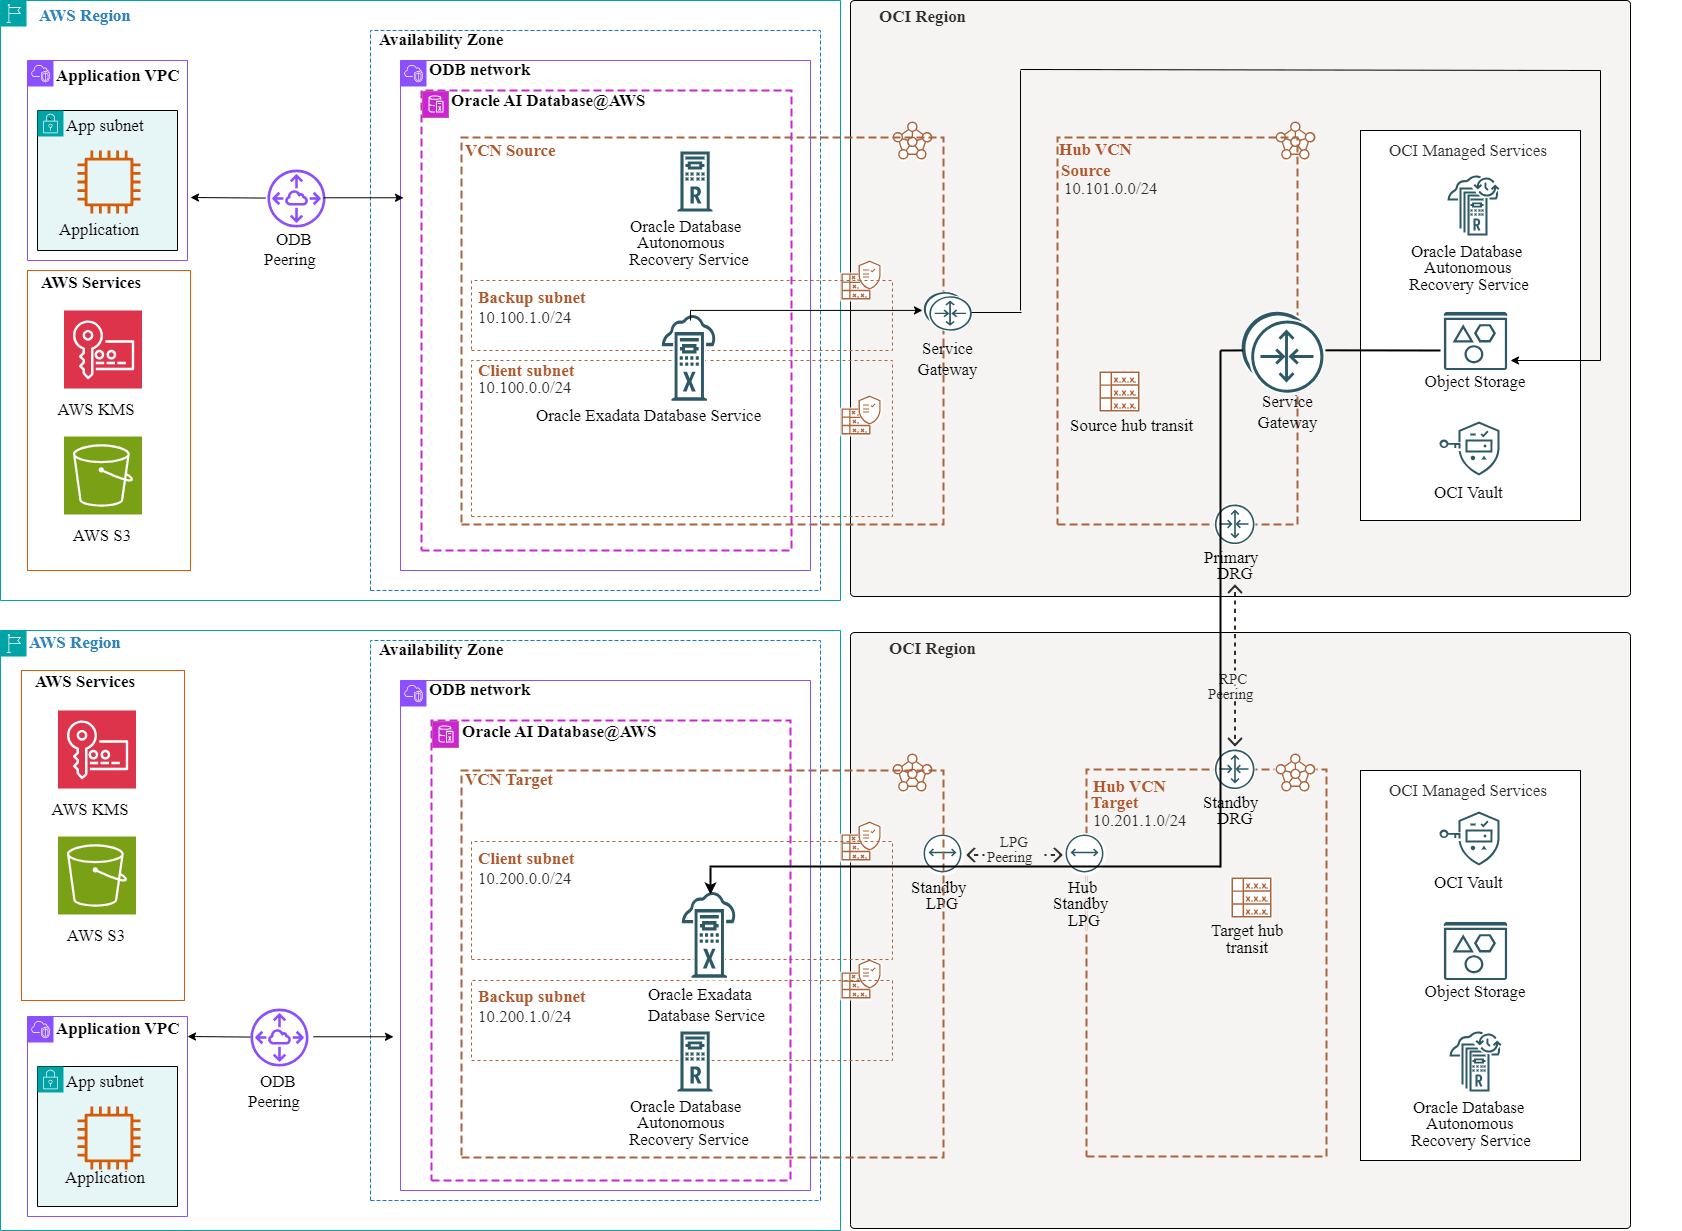Select the AWS S3 icon in bottom AWS Services
Image resolution: width=1682 pixels, height=1231 pixels.
tap(97, 875)
